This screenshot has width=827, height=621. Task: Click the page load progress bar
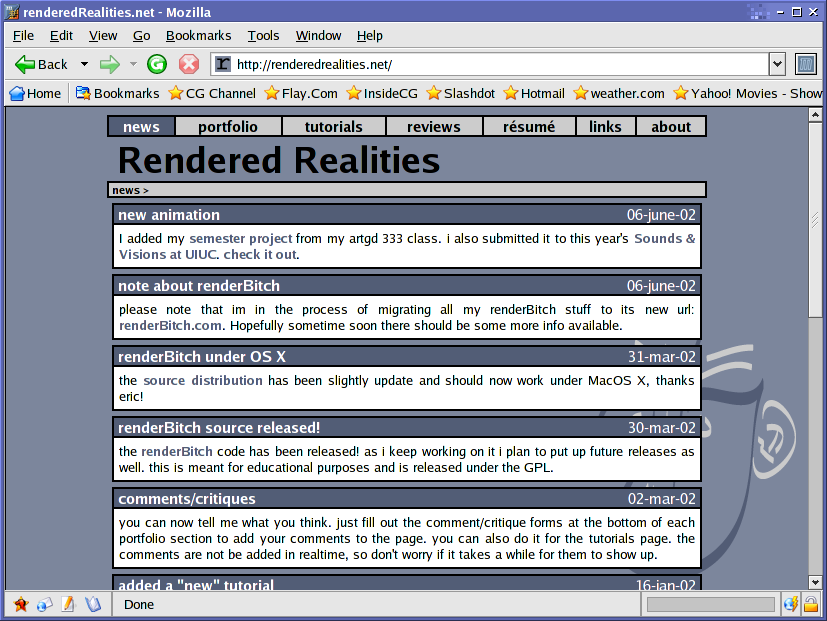tap(710, 604)
